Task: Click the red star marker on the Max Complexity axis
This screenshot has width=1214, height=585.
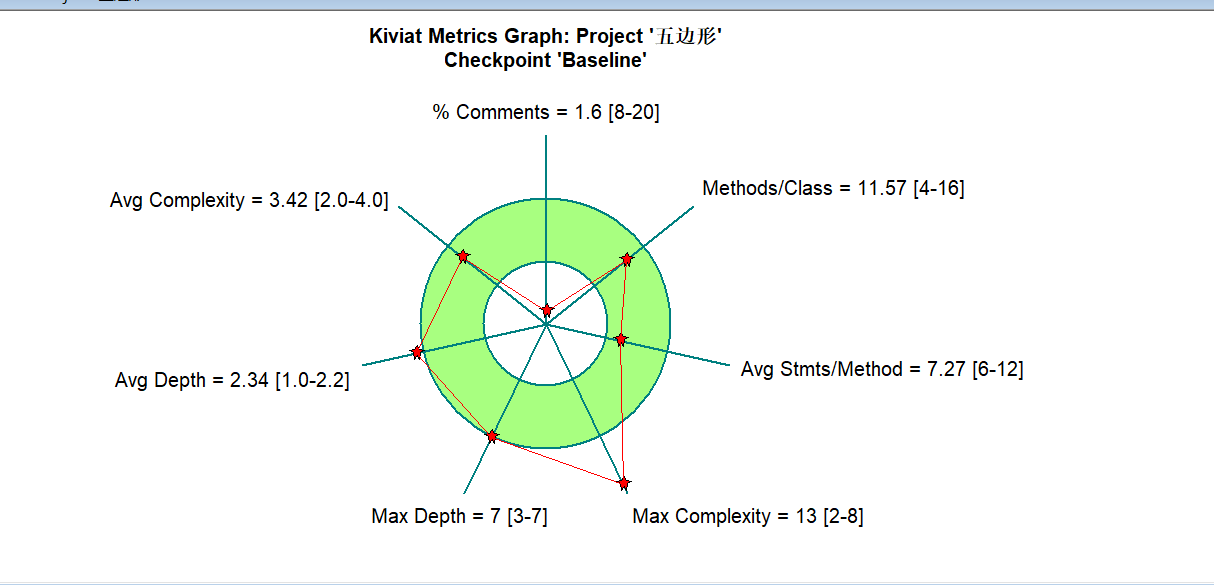Action: coord(624,484)
